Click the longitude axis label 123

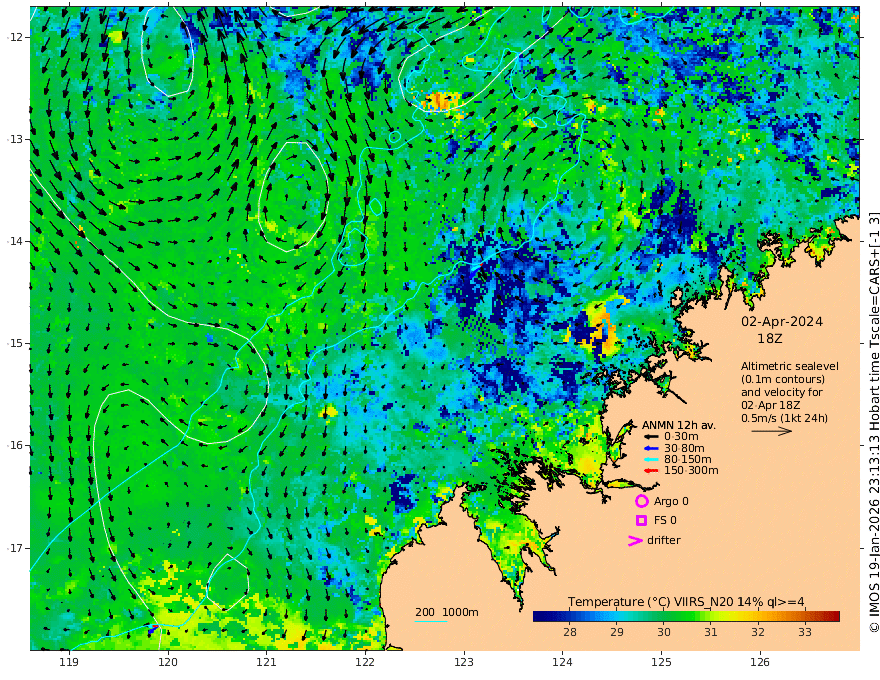pos(464,662)
